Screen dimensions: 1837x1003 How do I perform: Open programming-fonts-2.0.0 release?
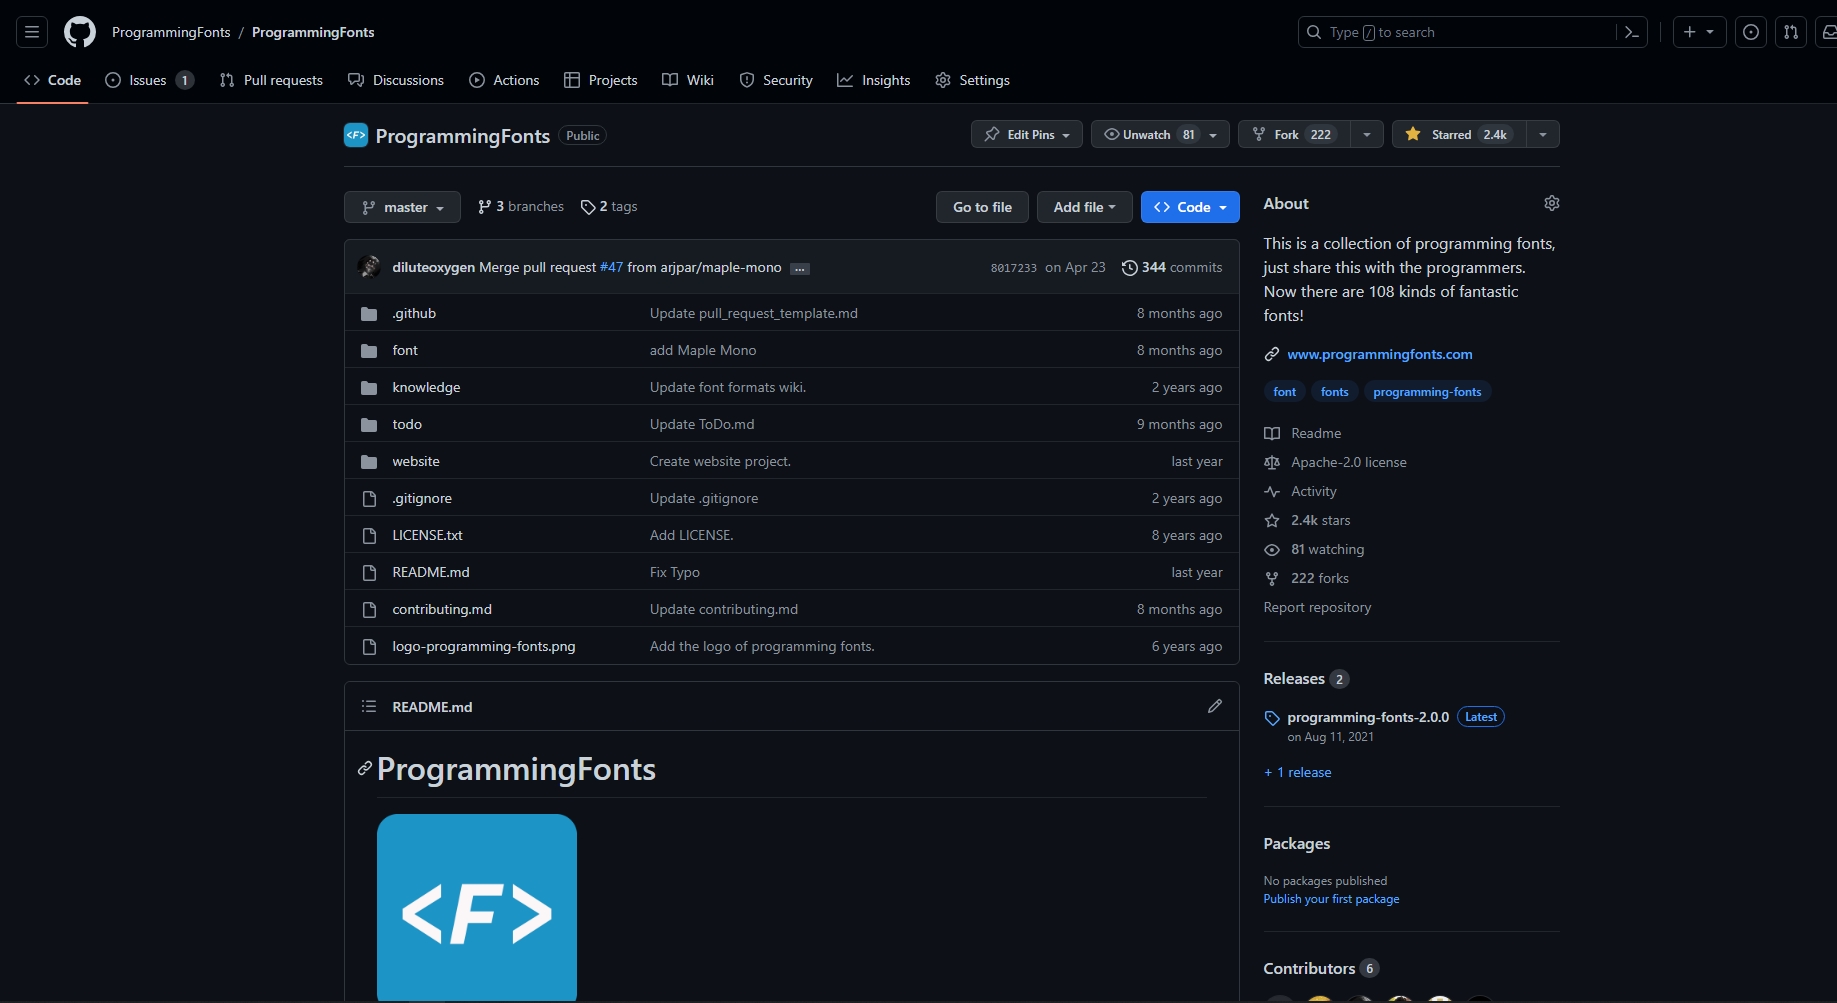point(1368,717)
